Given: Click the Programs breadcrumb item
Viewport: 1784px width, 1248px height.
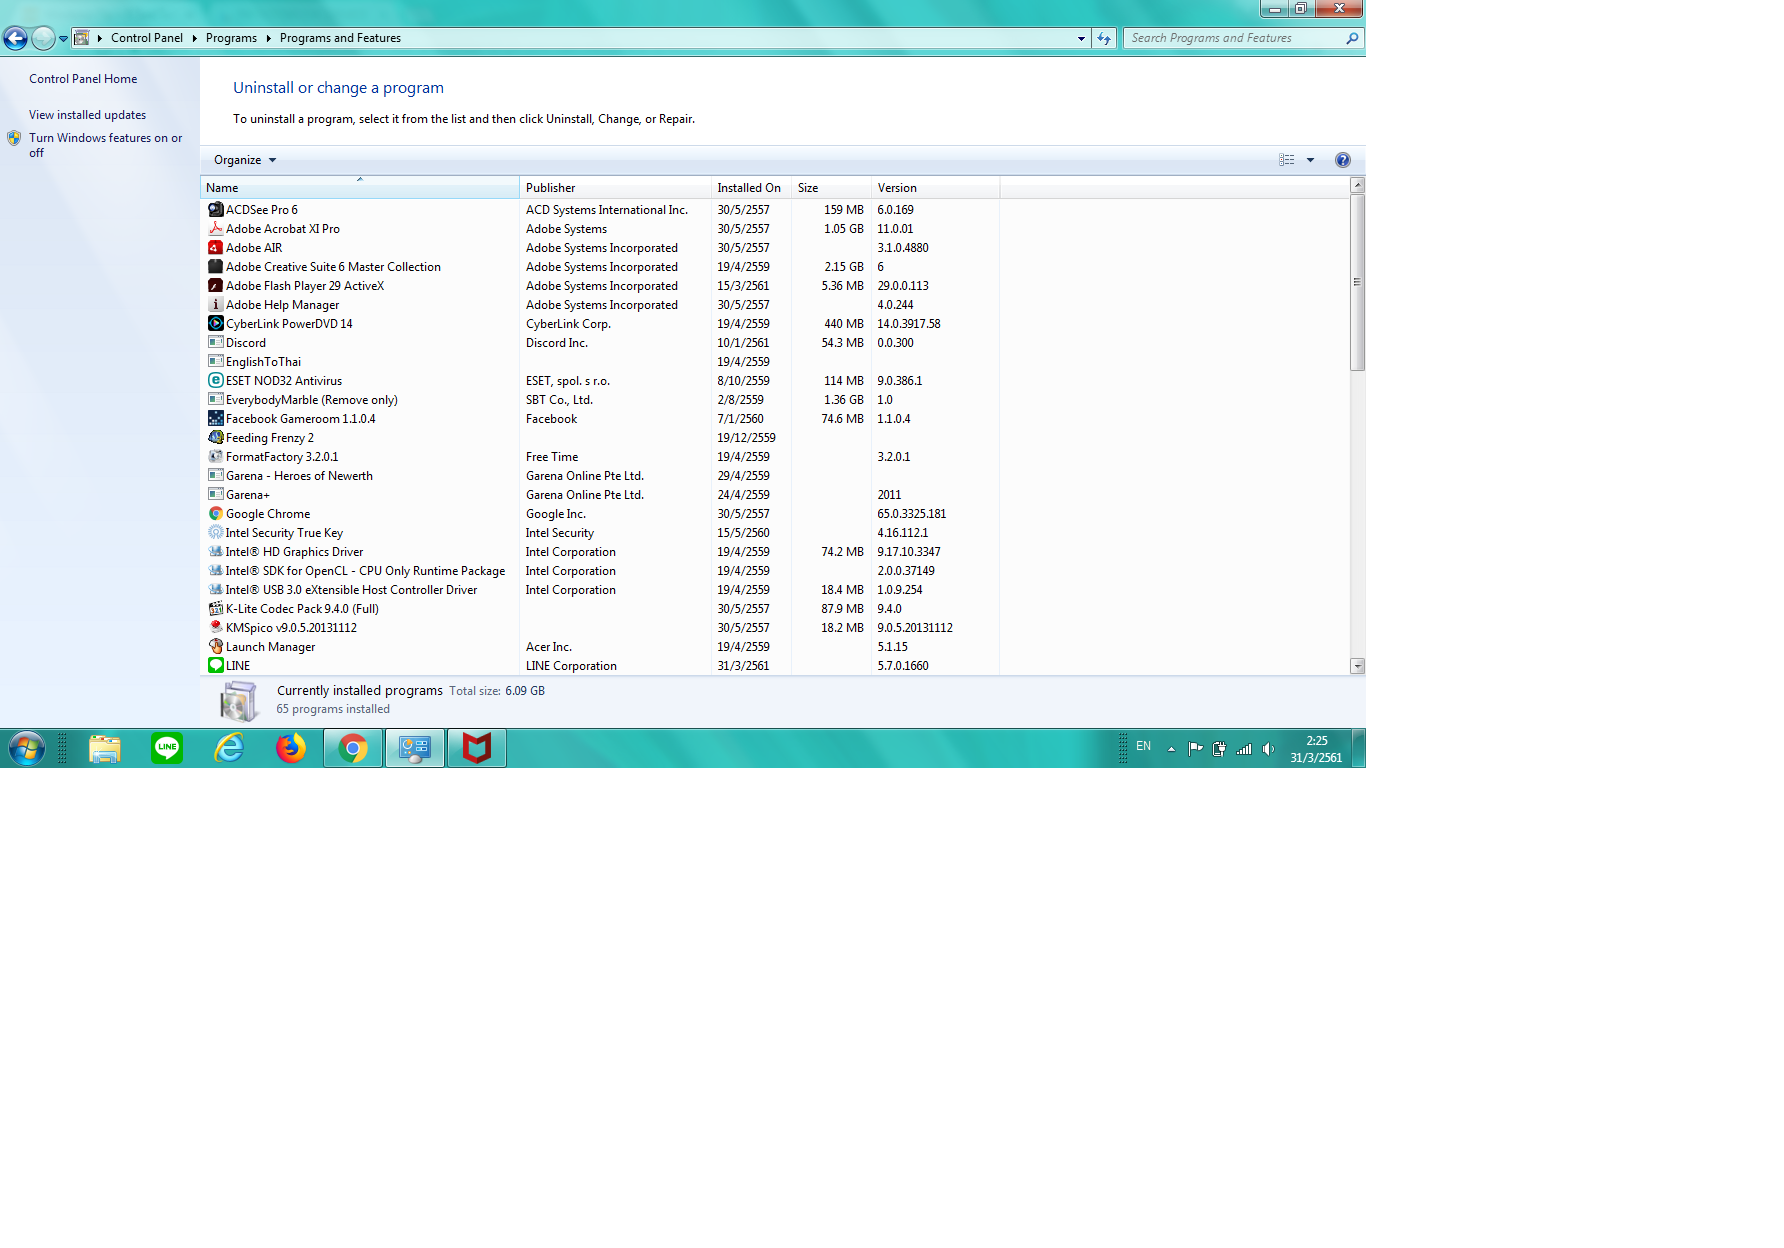Looking at the screenshot, I should (x=231, y=38).
